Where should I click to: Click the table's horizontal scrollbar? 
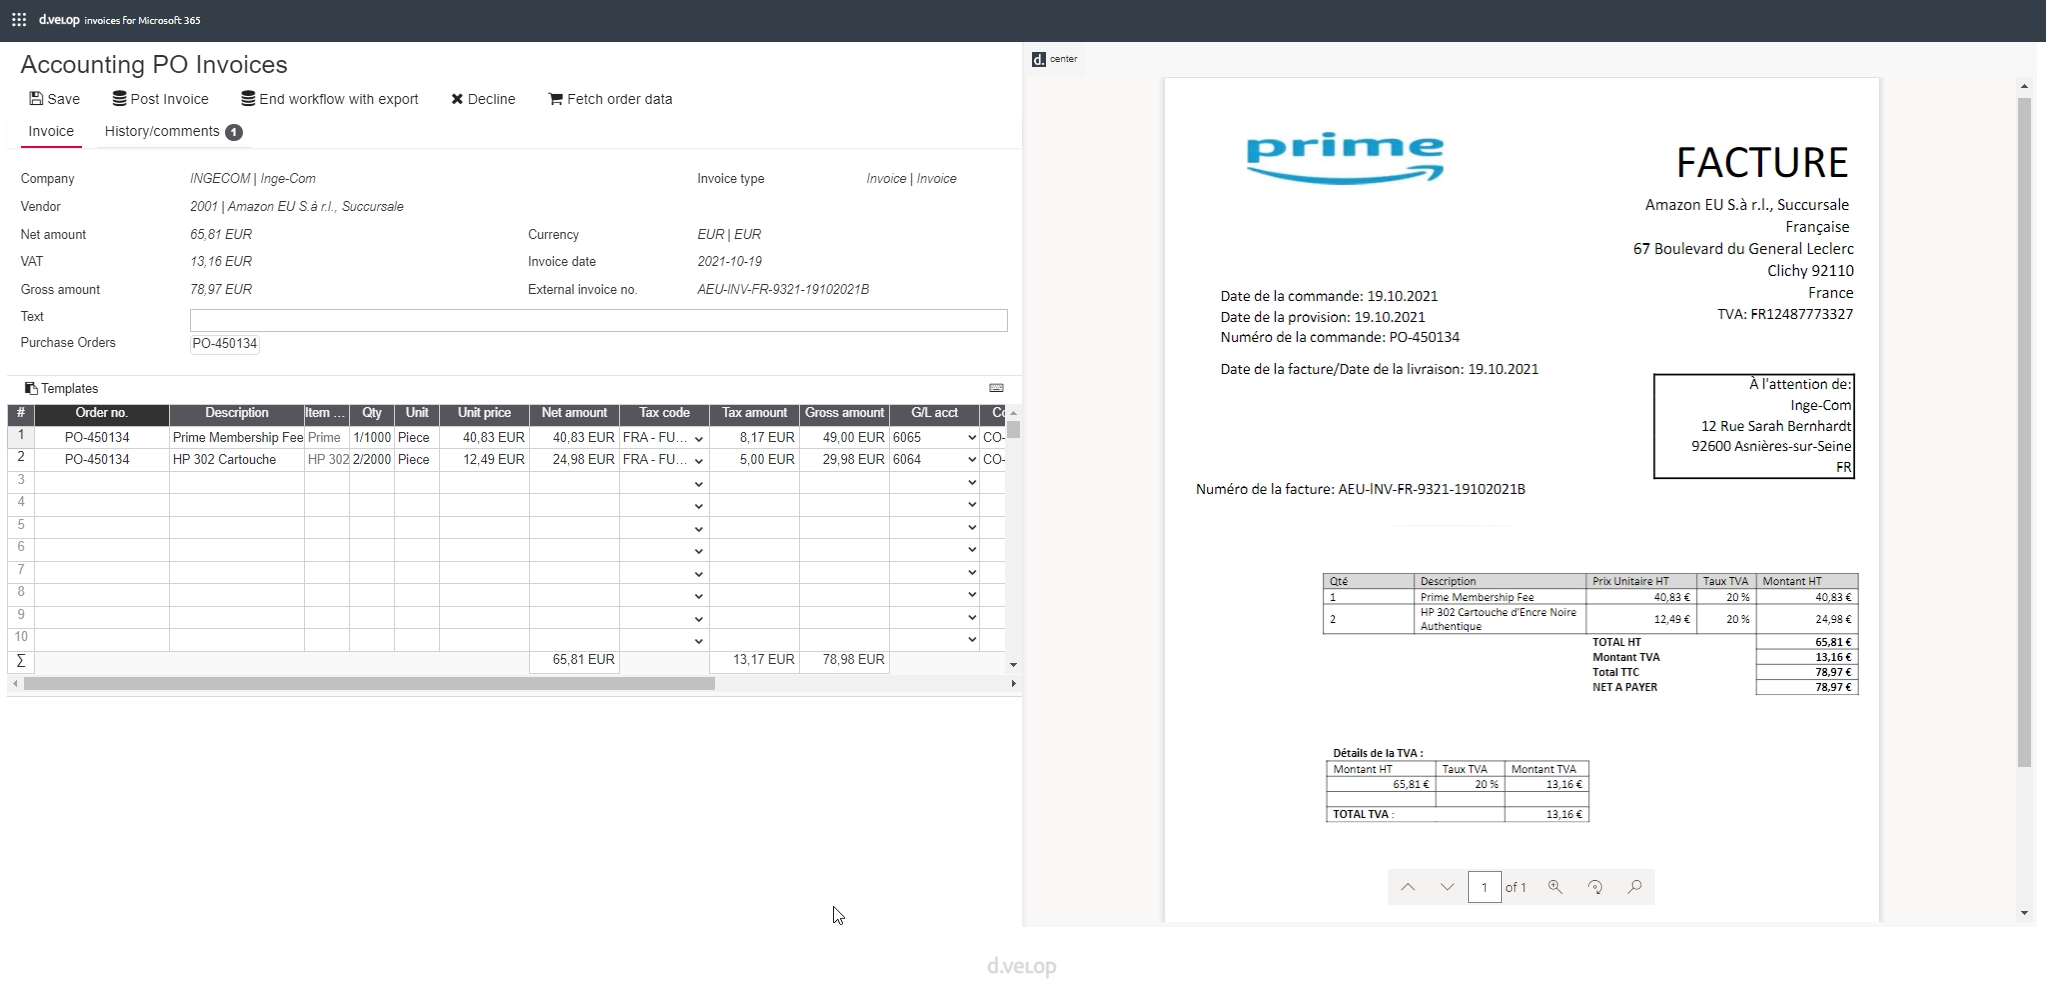point(369,684)
